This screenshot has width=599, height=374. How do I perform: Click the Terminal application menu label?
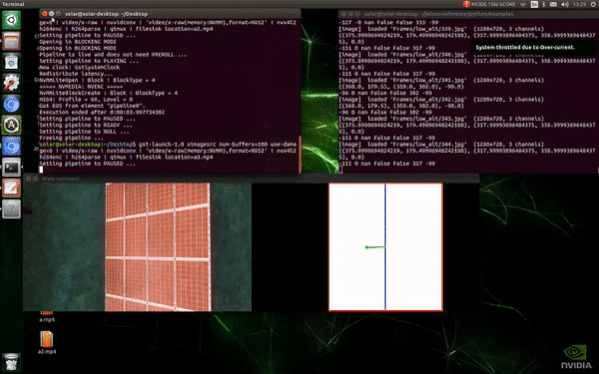[13, 4]
